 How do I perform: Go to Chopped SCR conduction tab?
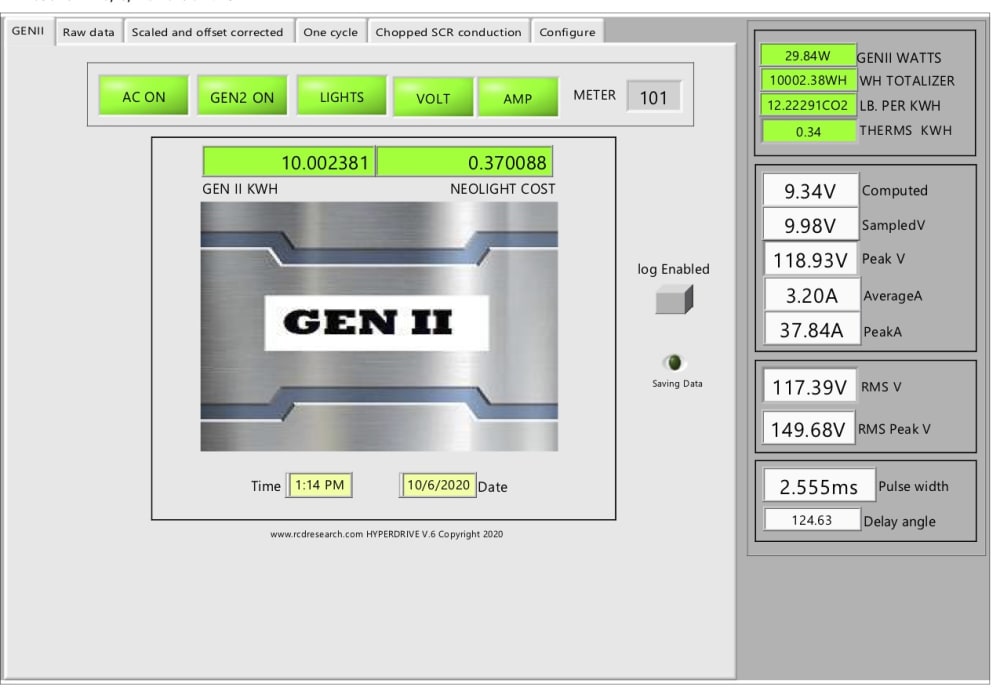click(448, 32)
